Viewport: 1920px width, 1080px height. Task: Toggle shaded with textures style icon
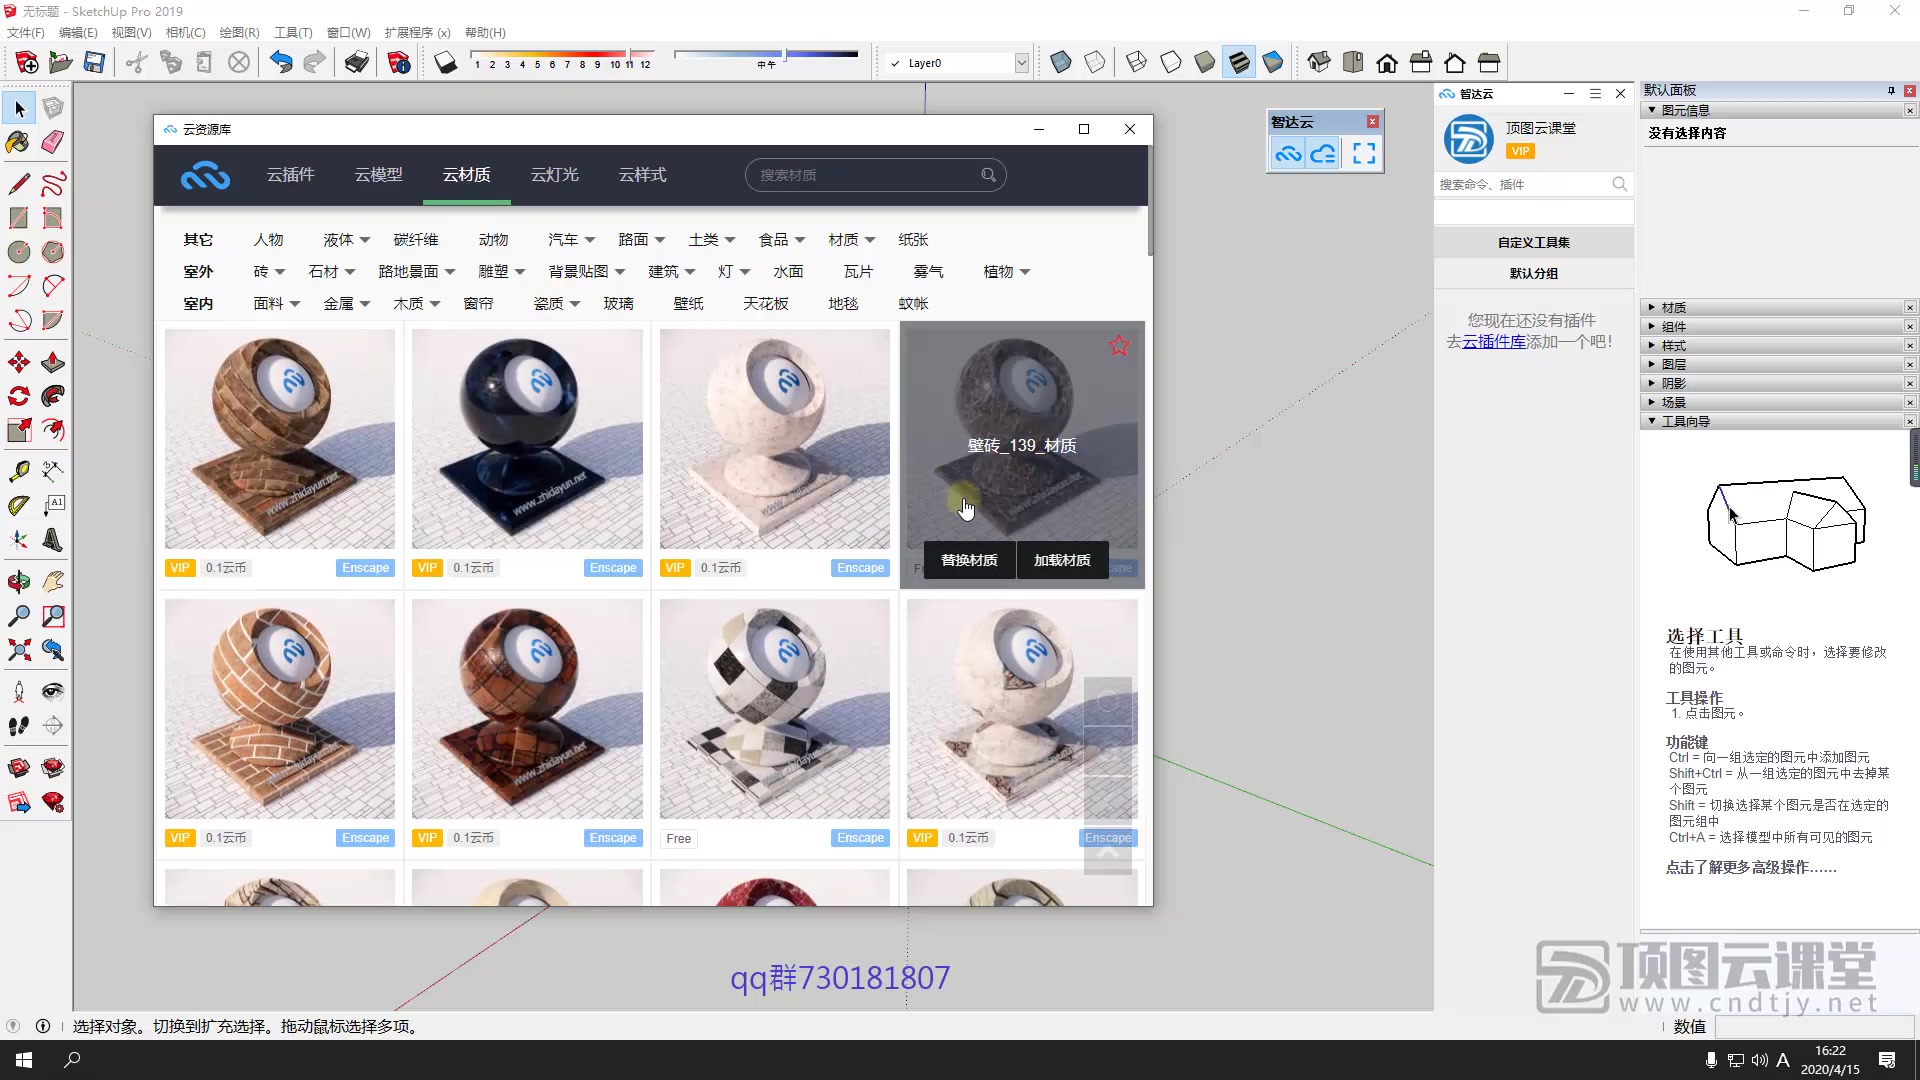(1239, 63)
